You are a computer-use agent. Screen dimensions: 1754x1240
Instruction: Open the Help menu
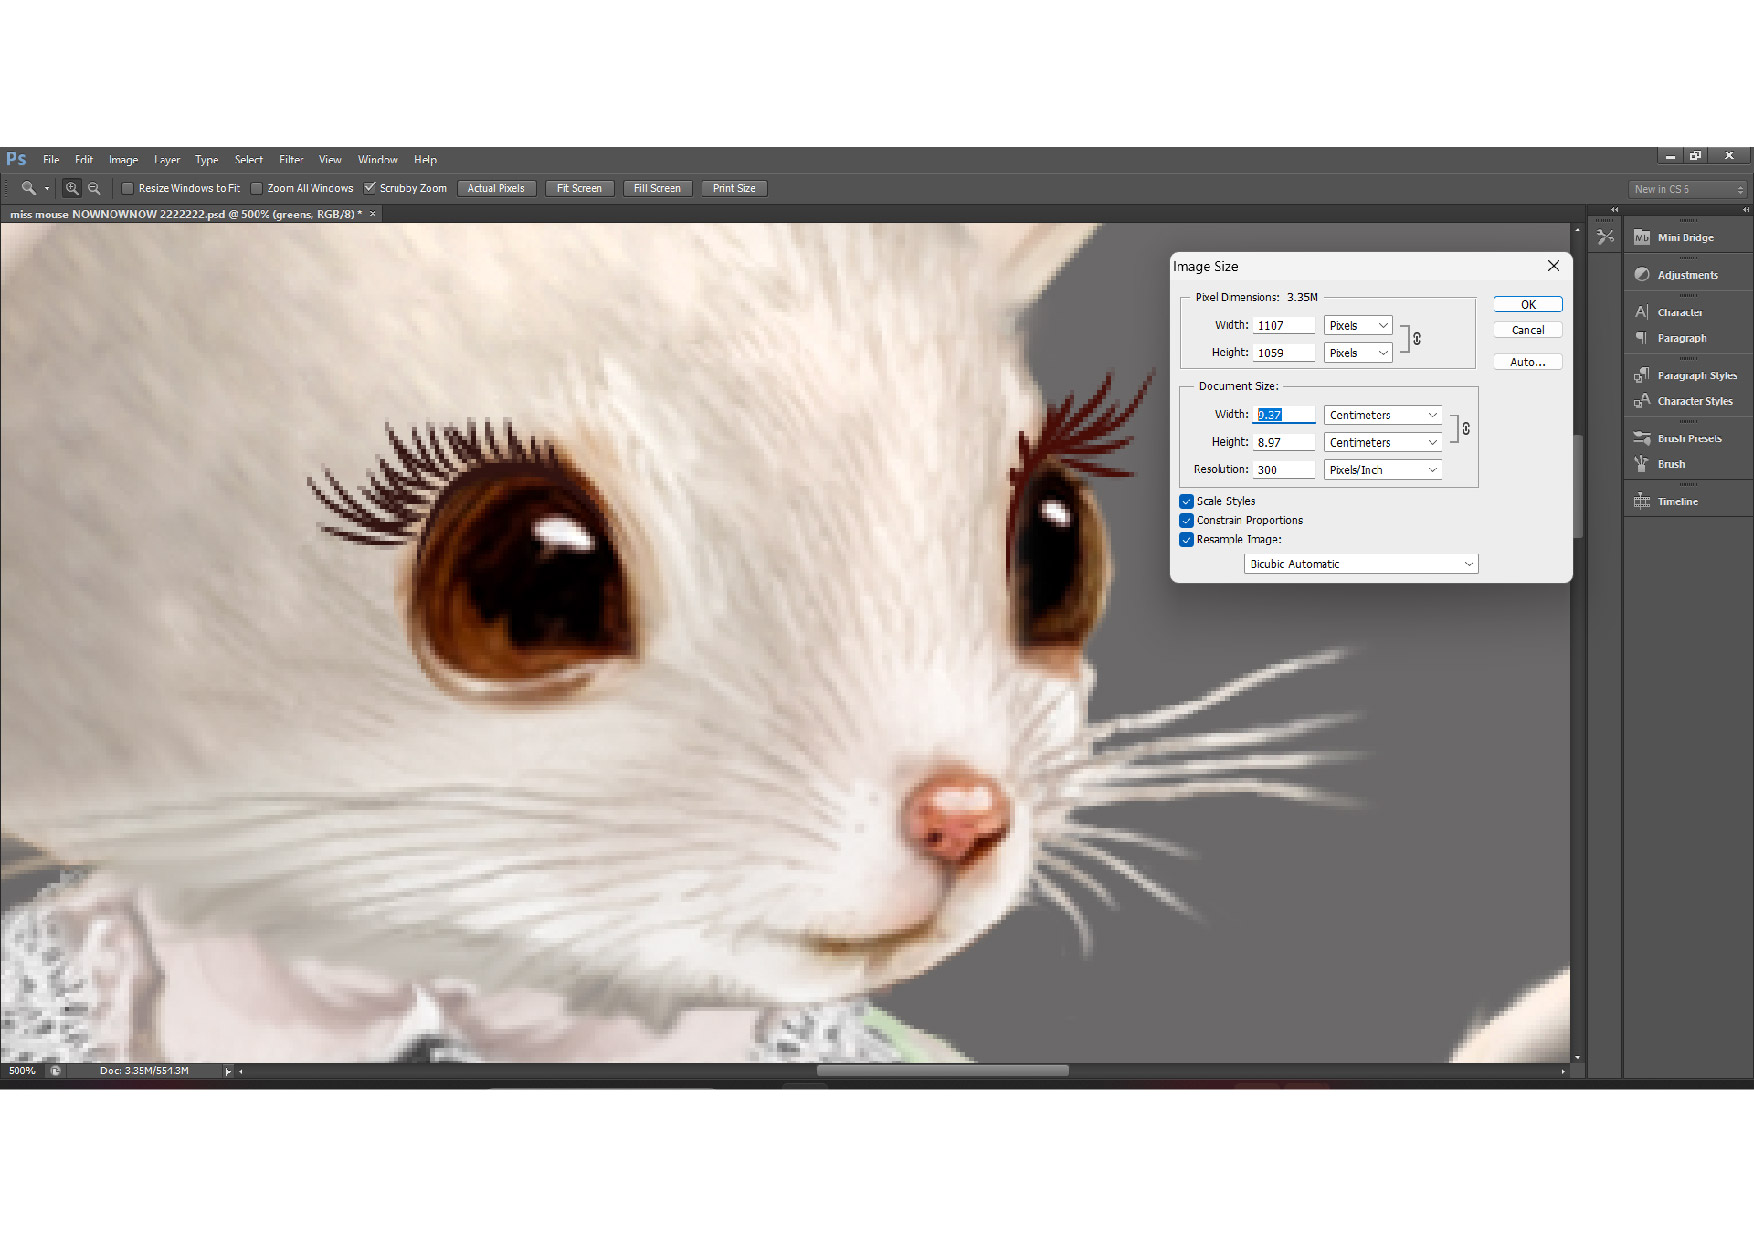426,160
